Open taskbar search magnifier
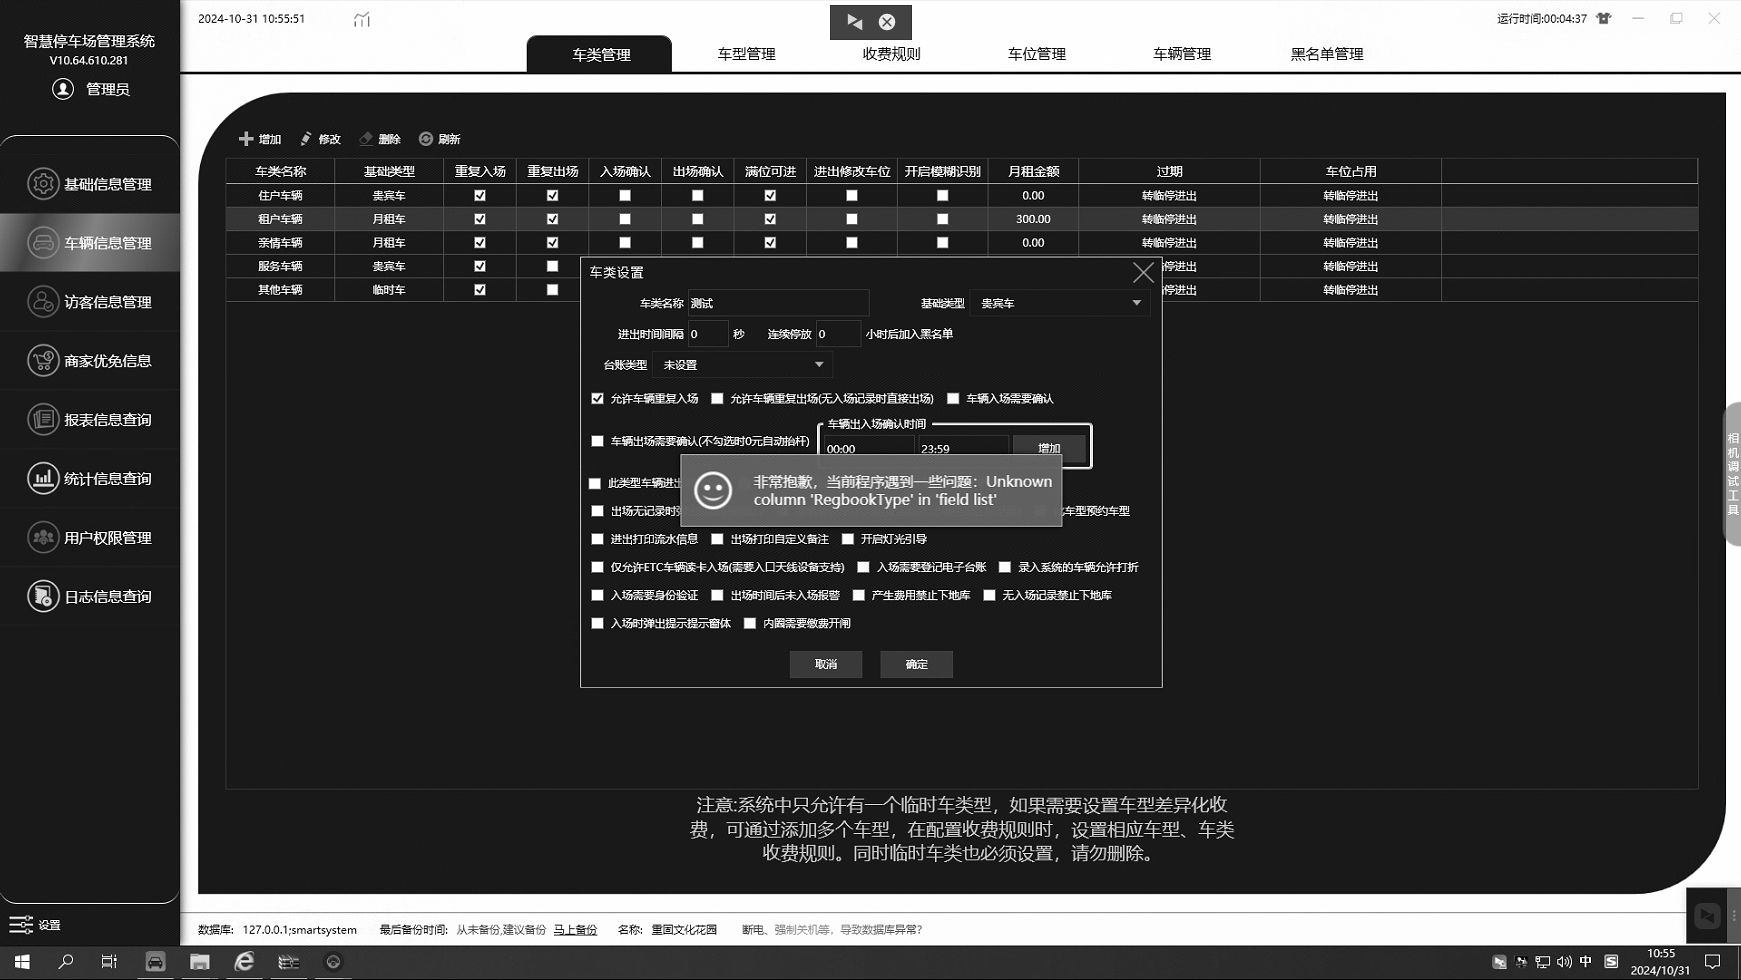 [x=65, y=962]
